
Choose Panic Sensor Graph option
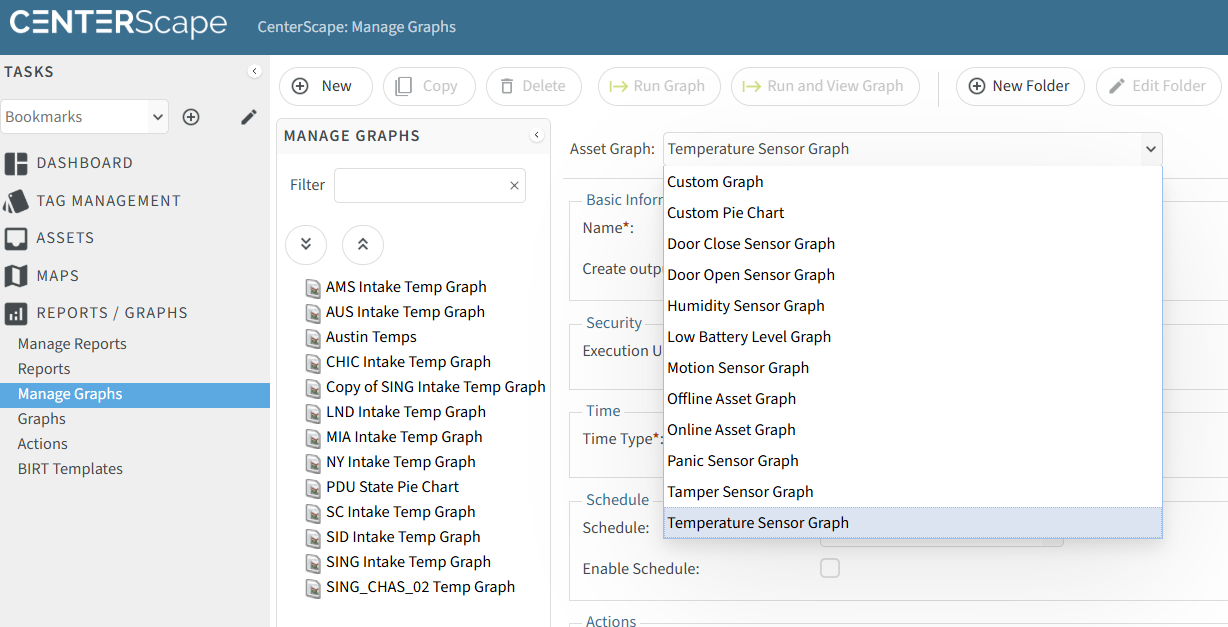[912, 461]
